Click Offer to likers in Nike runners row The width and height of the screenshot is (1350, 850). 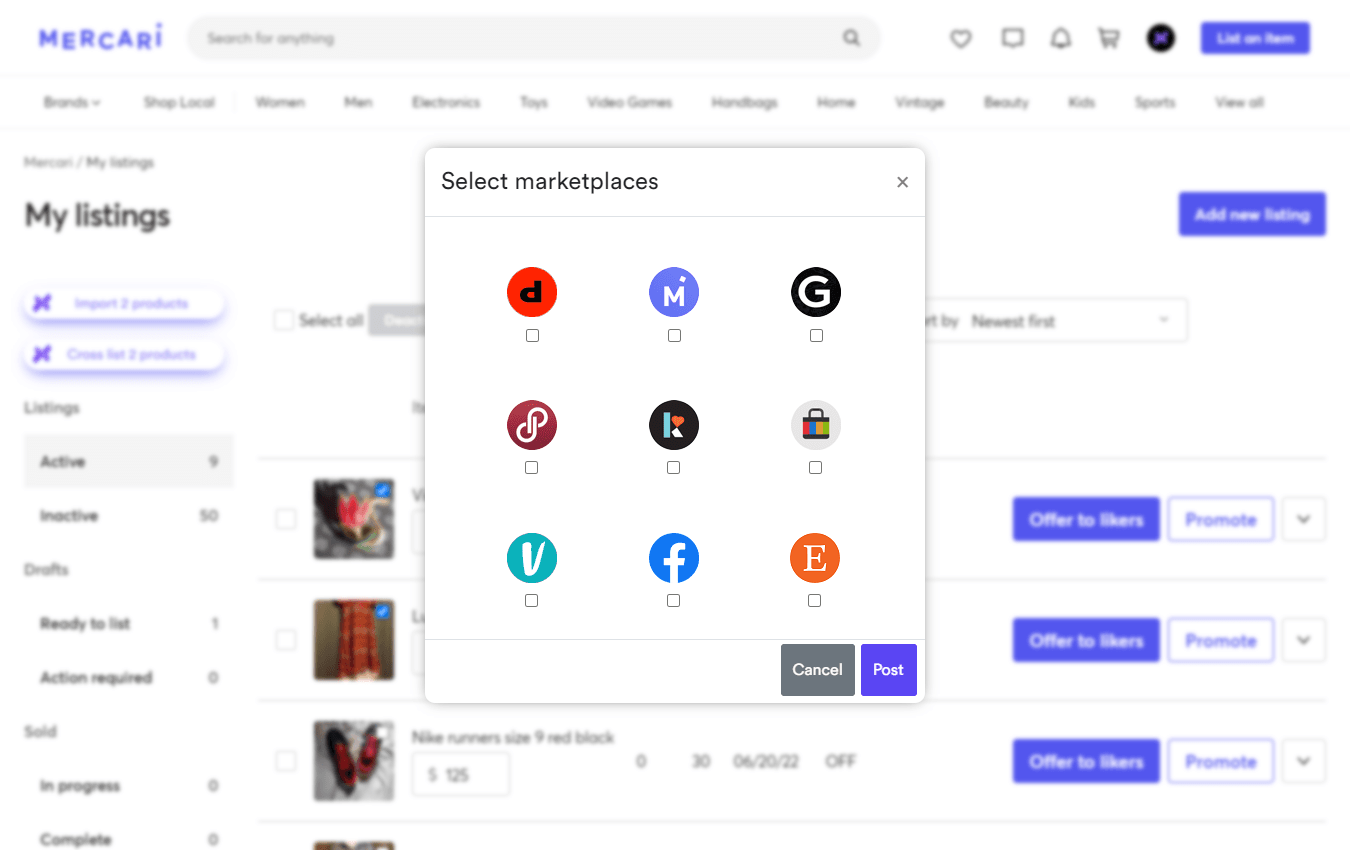click(x=1086, y=762)
